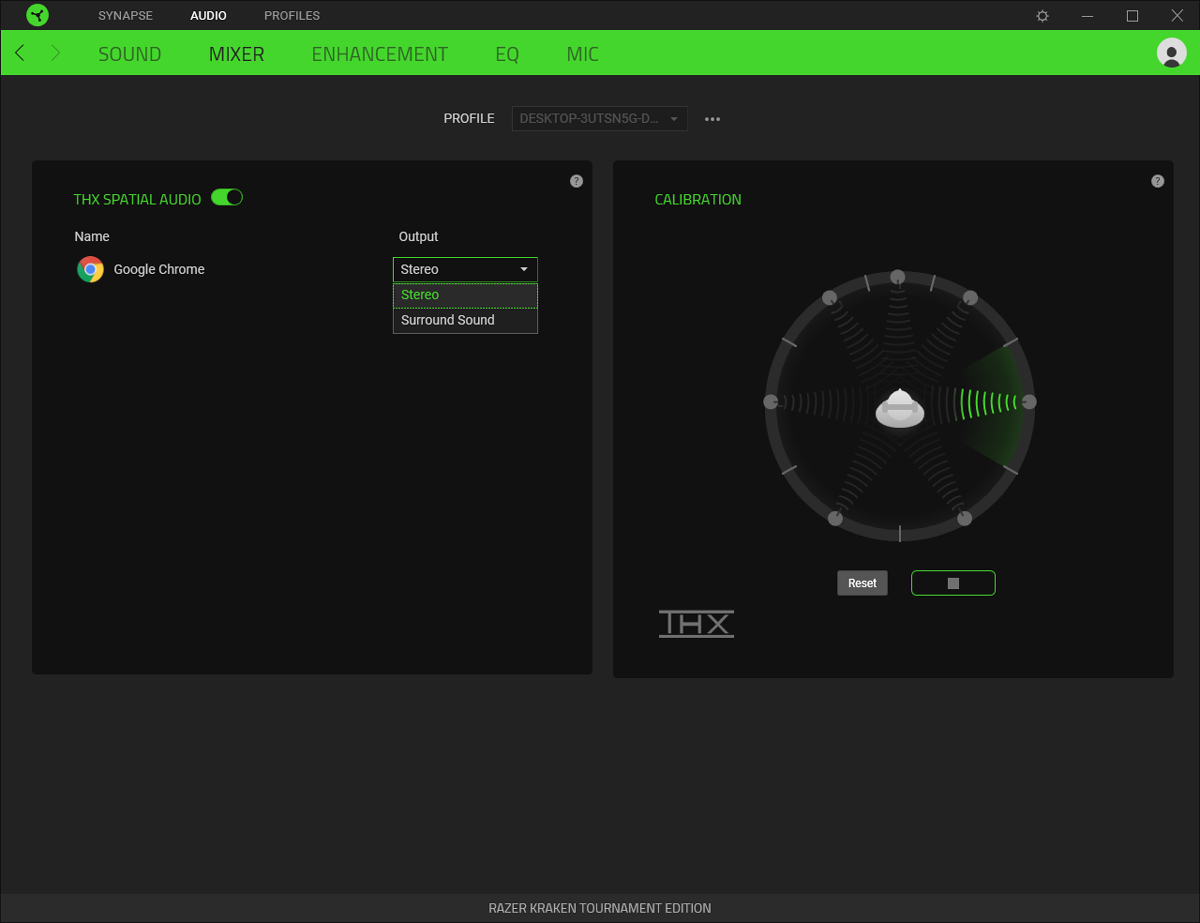This screenshot has height=923, width=1200.
Task: Go forward with the right arrow
Action: point(55,53)
